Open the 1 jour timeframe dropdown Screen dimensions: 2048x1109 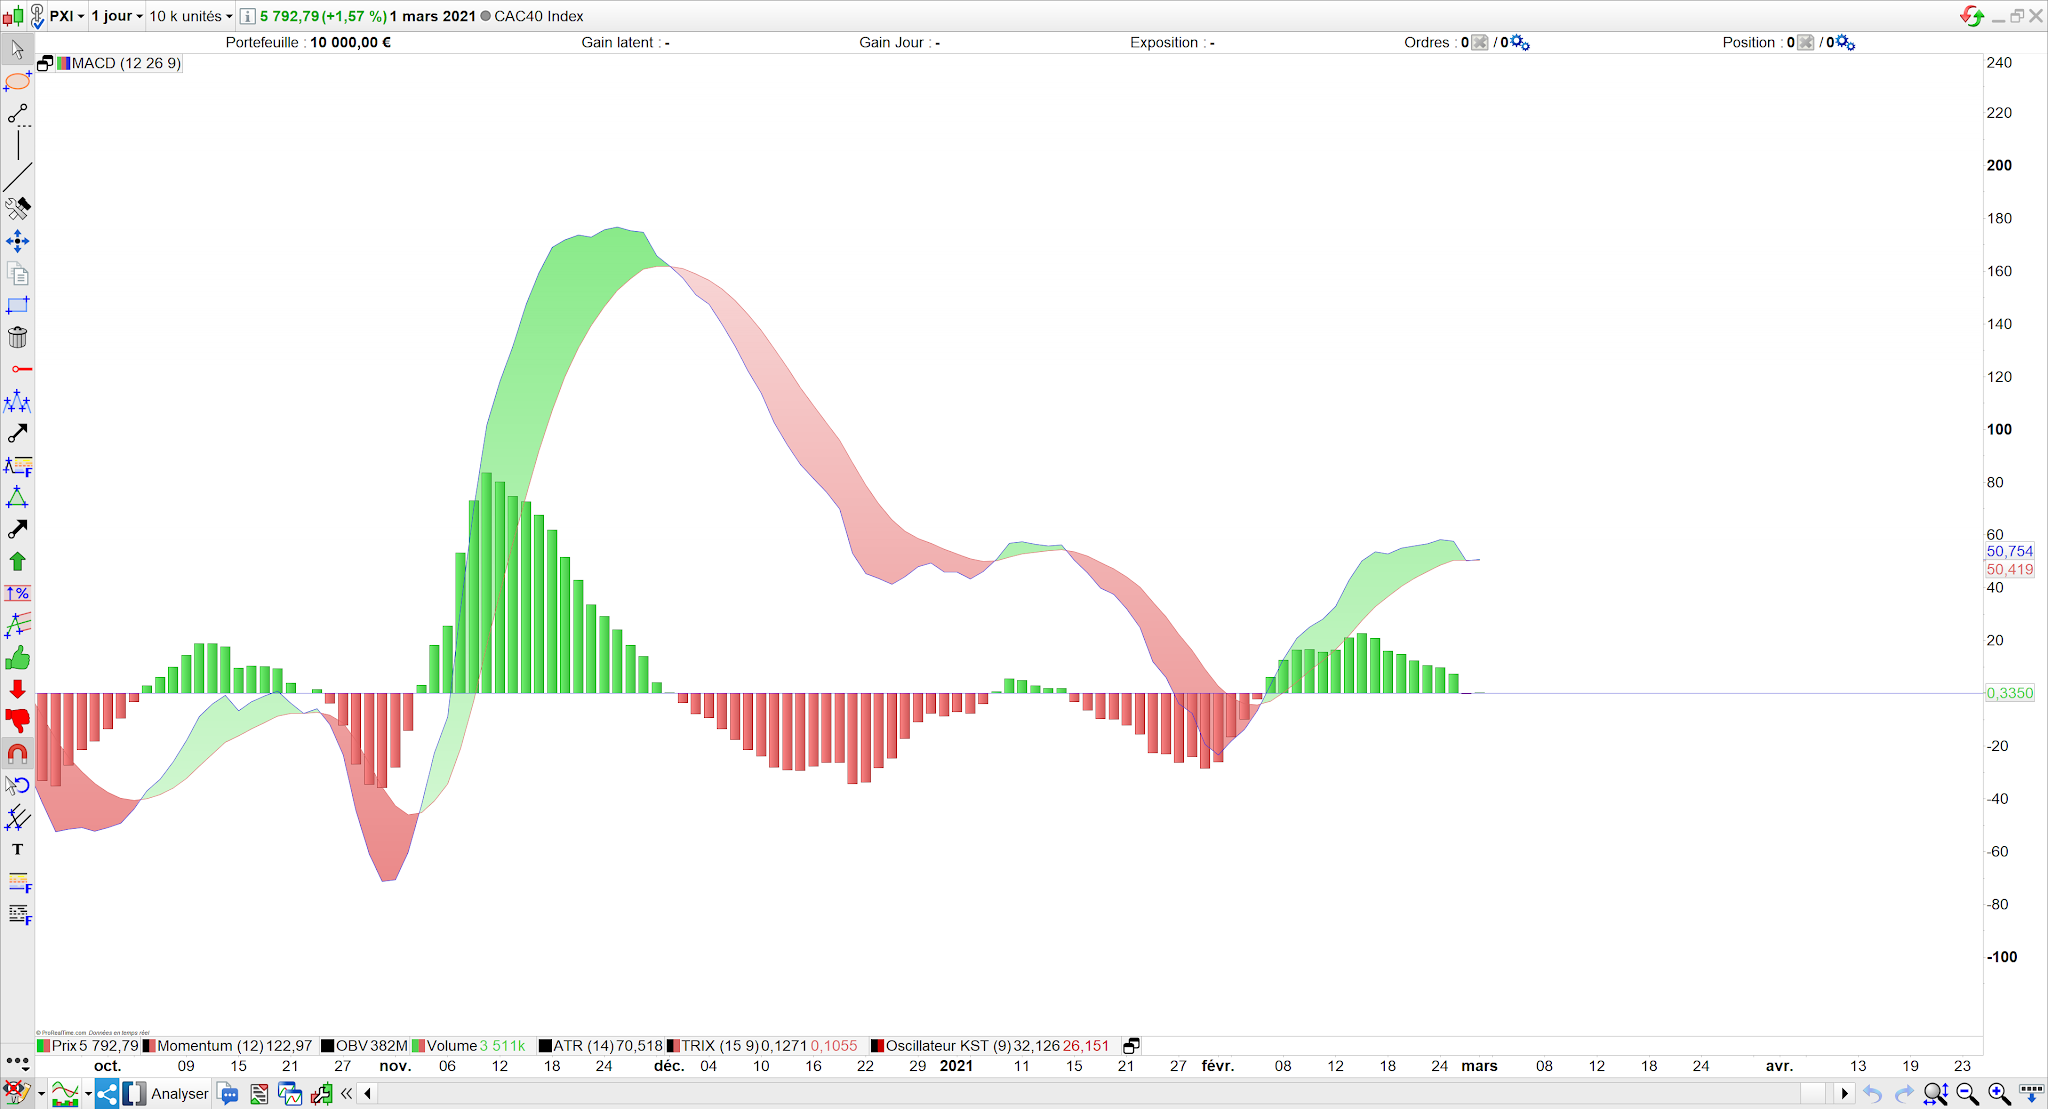[x=117, y=16]
